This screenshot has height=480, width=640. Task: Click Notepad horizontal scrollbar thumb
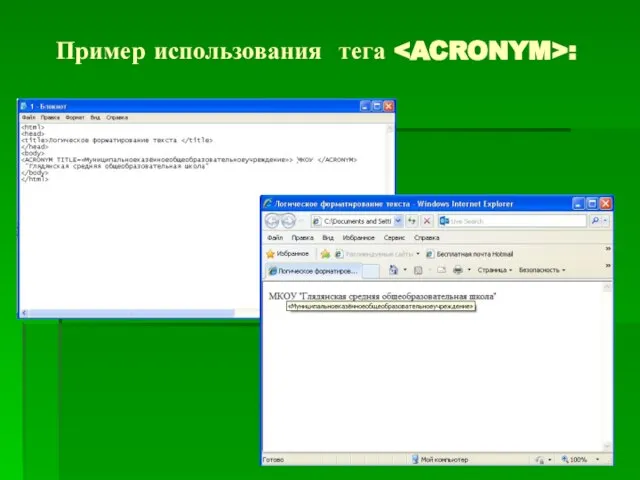click(x=131, y=313)
